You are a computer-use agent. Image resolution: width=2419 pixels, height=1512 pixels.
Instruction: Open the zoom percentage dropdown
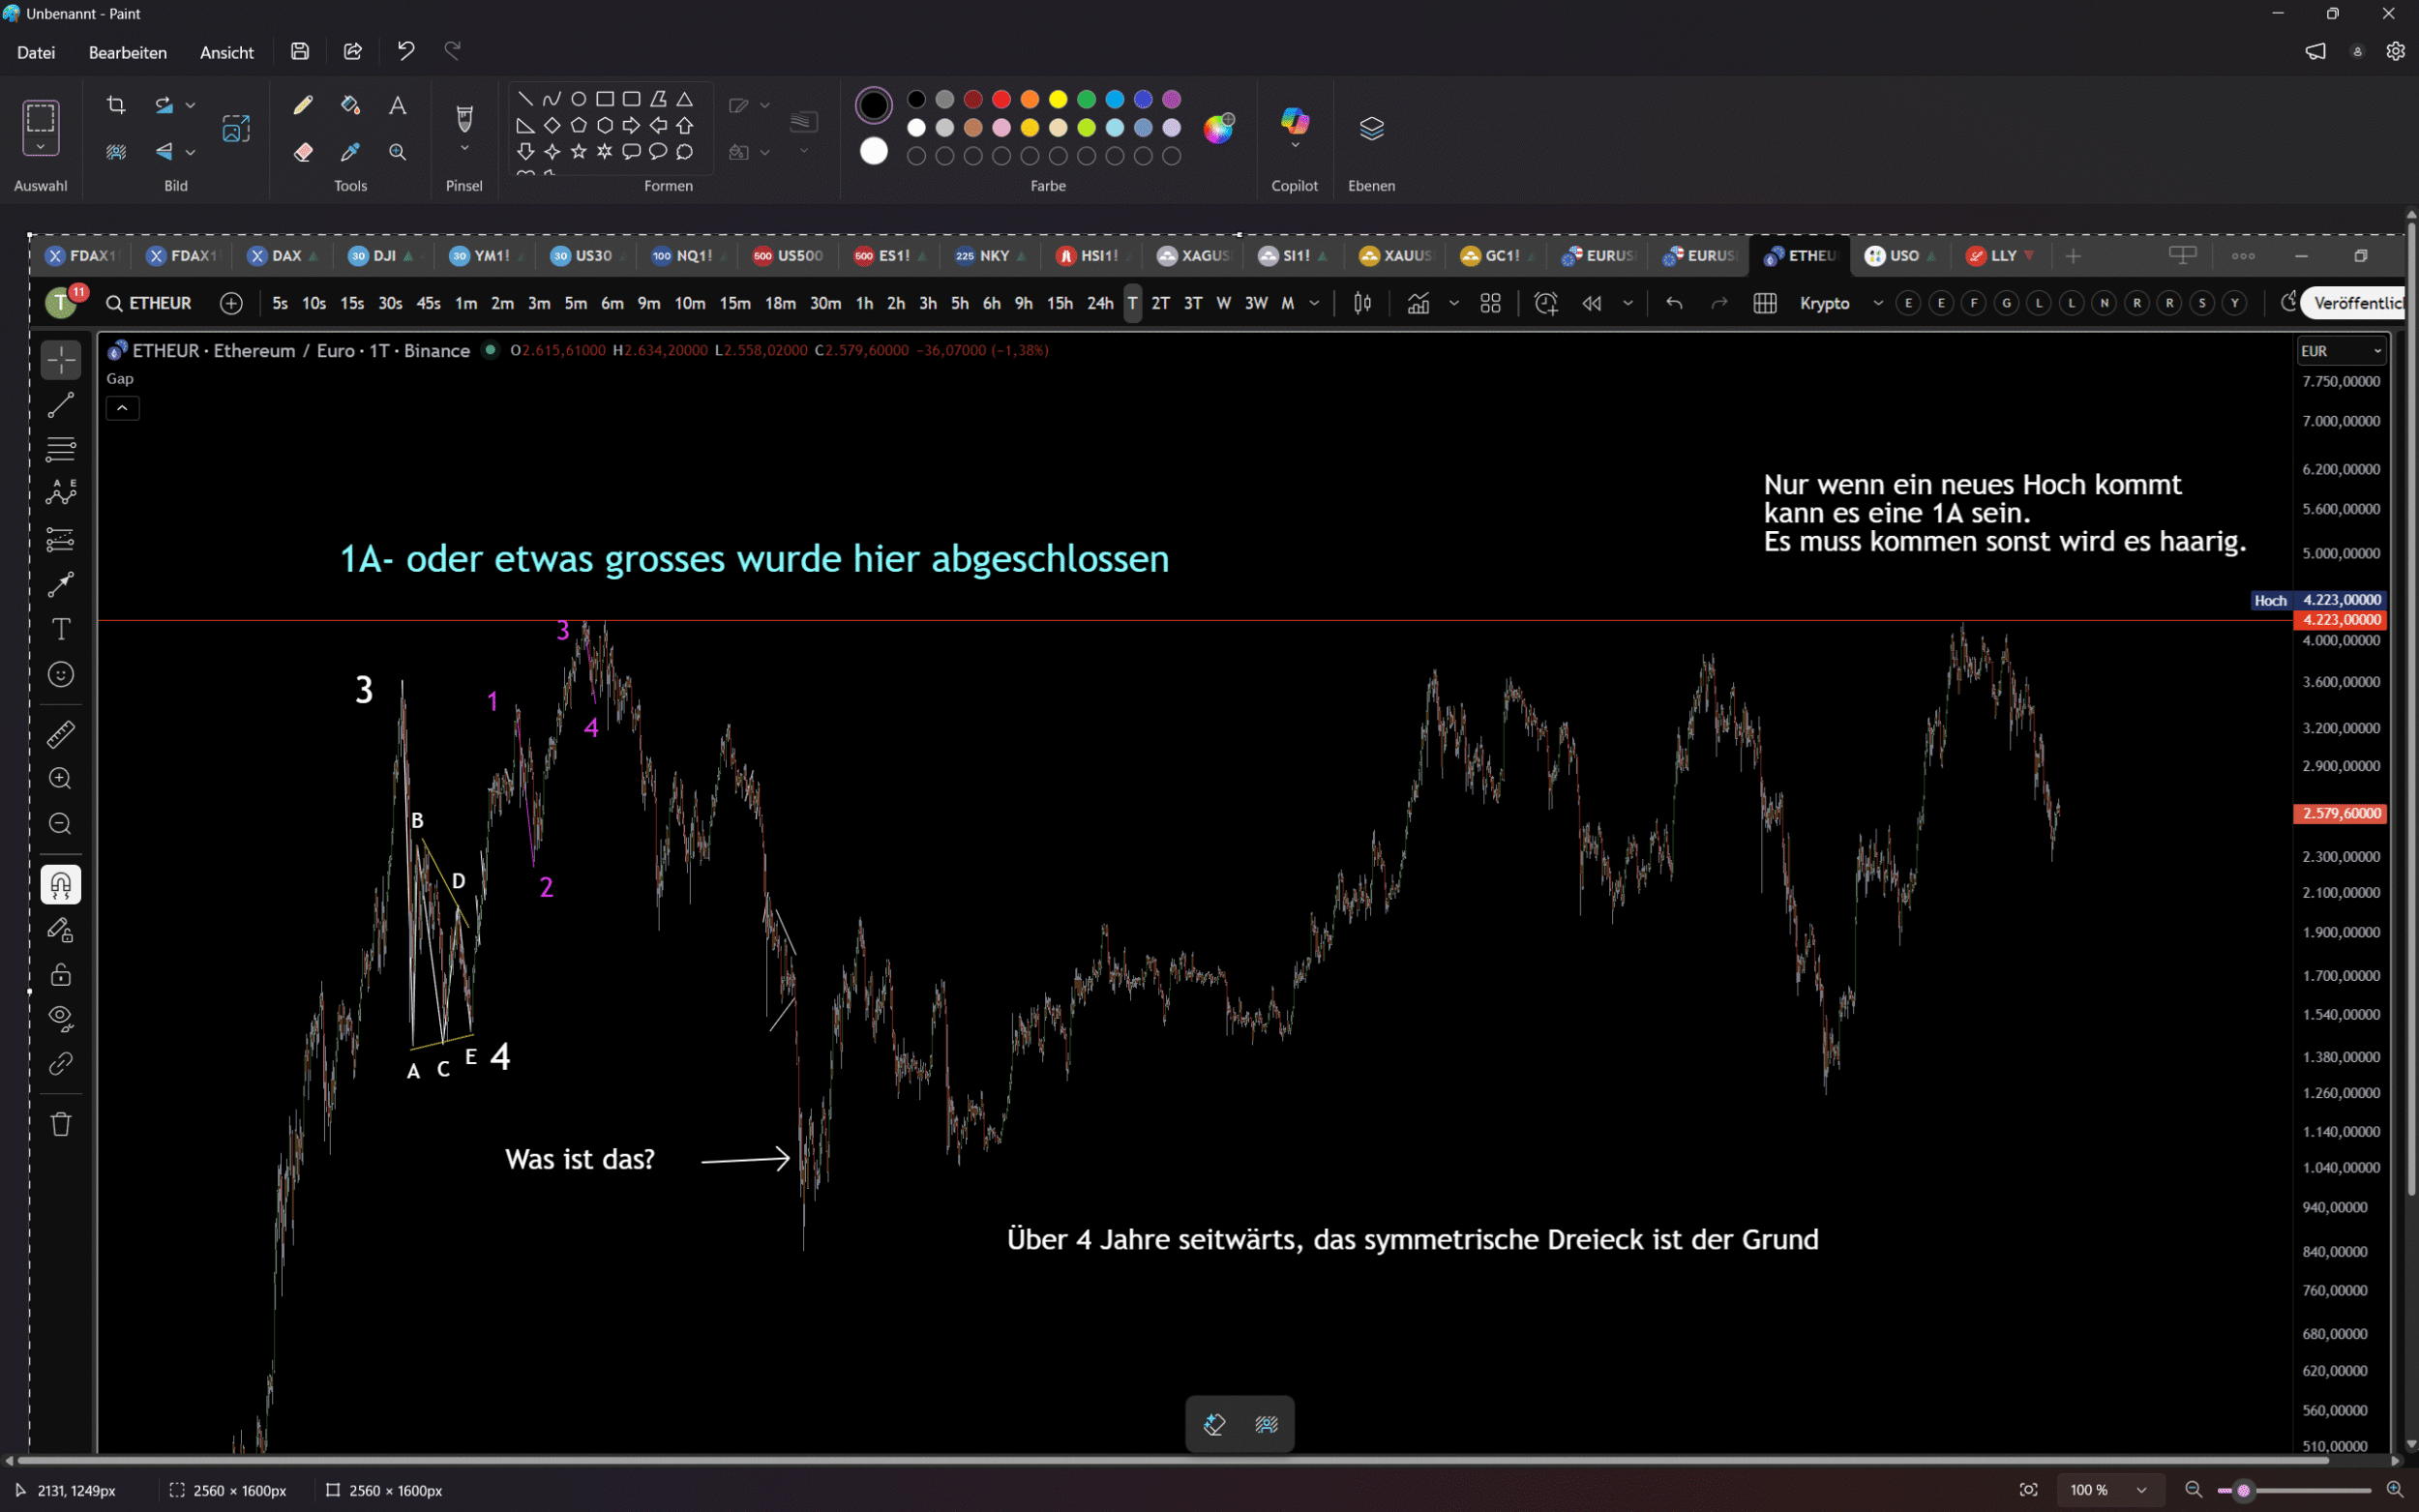[2141, 1490]
